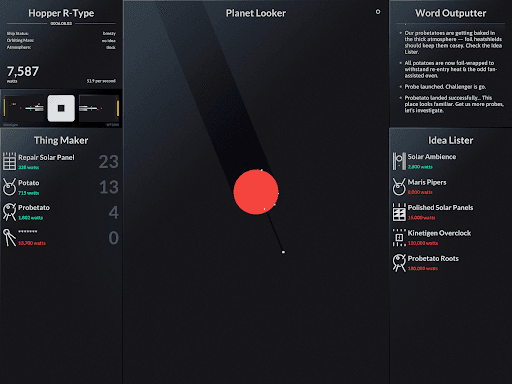
Task: Click the Maris Pipers idea title
Action: point(427,182)
